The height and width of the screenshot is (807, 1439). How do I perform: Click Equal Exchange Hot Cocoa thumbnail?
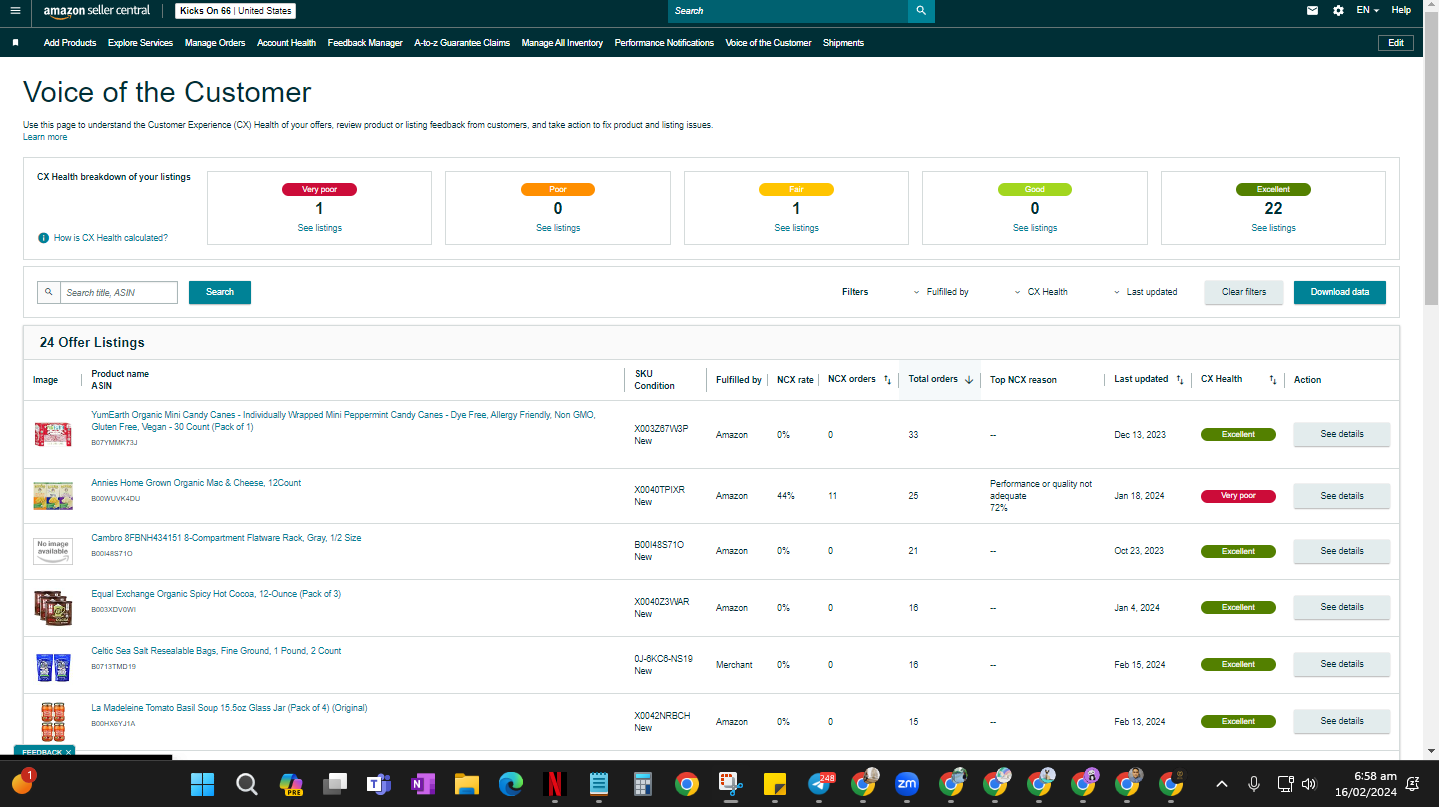coord(53,608)
